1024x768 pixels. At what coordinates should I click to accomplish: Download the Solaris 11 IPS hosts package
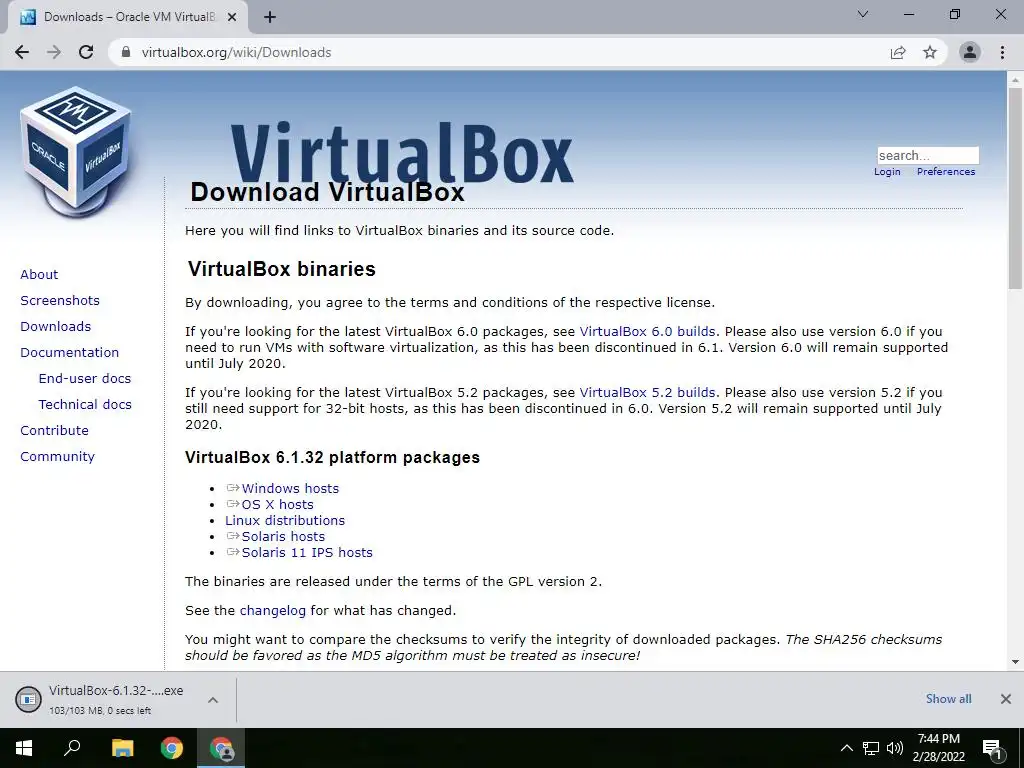click(x=307, y=552)
